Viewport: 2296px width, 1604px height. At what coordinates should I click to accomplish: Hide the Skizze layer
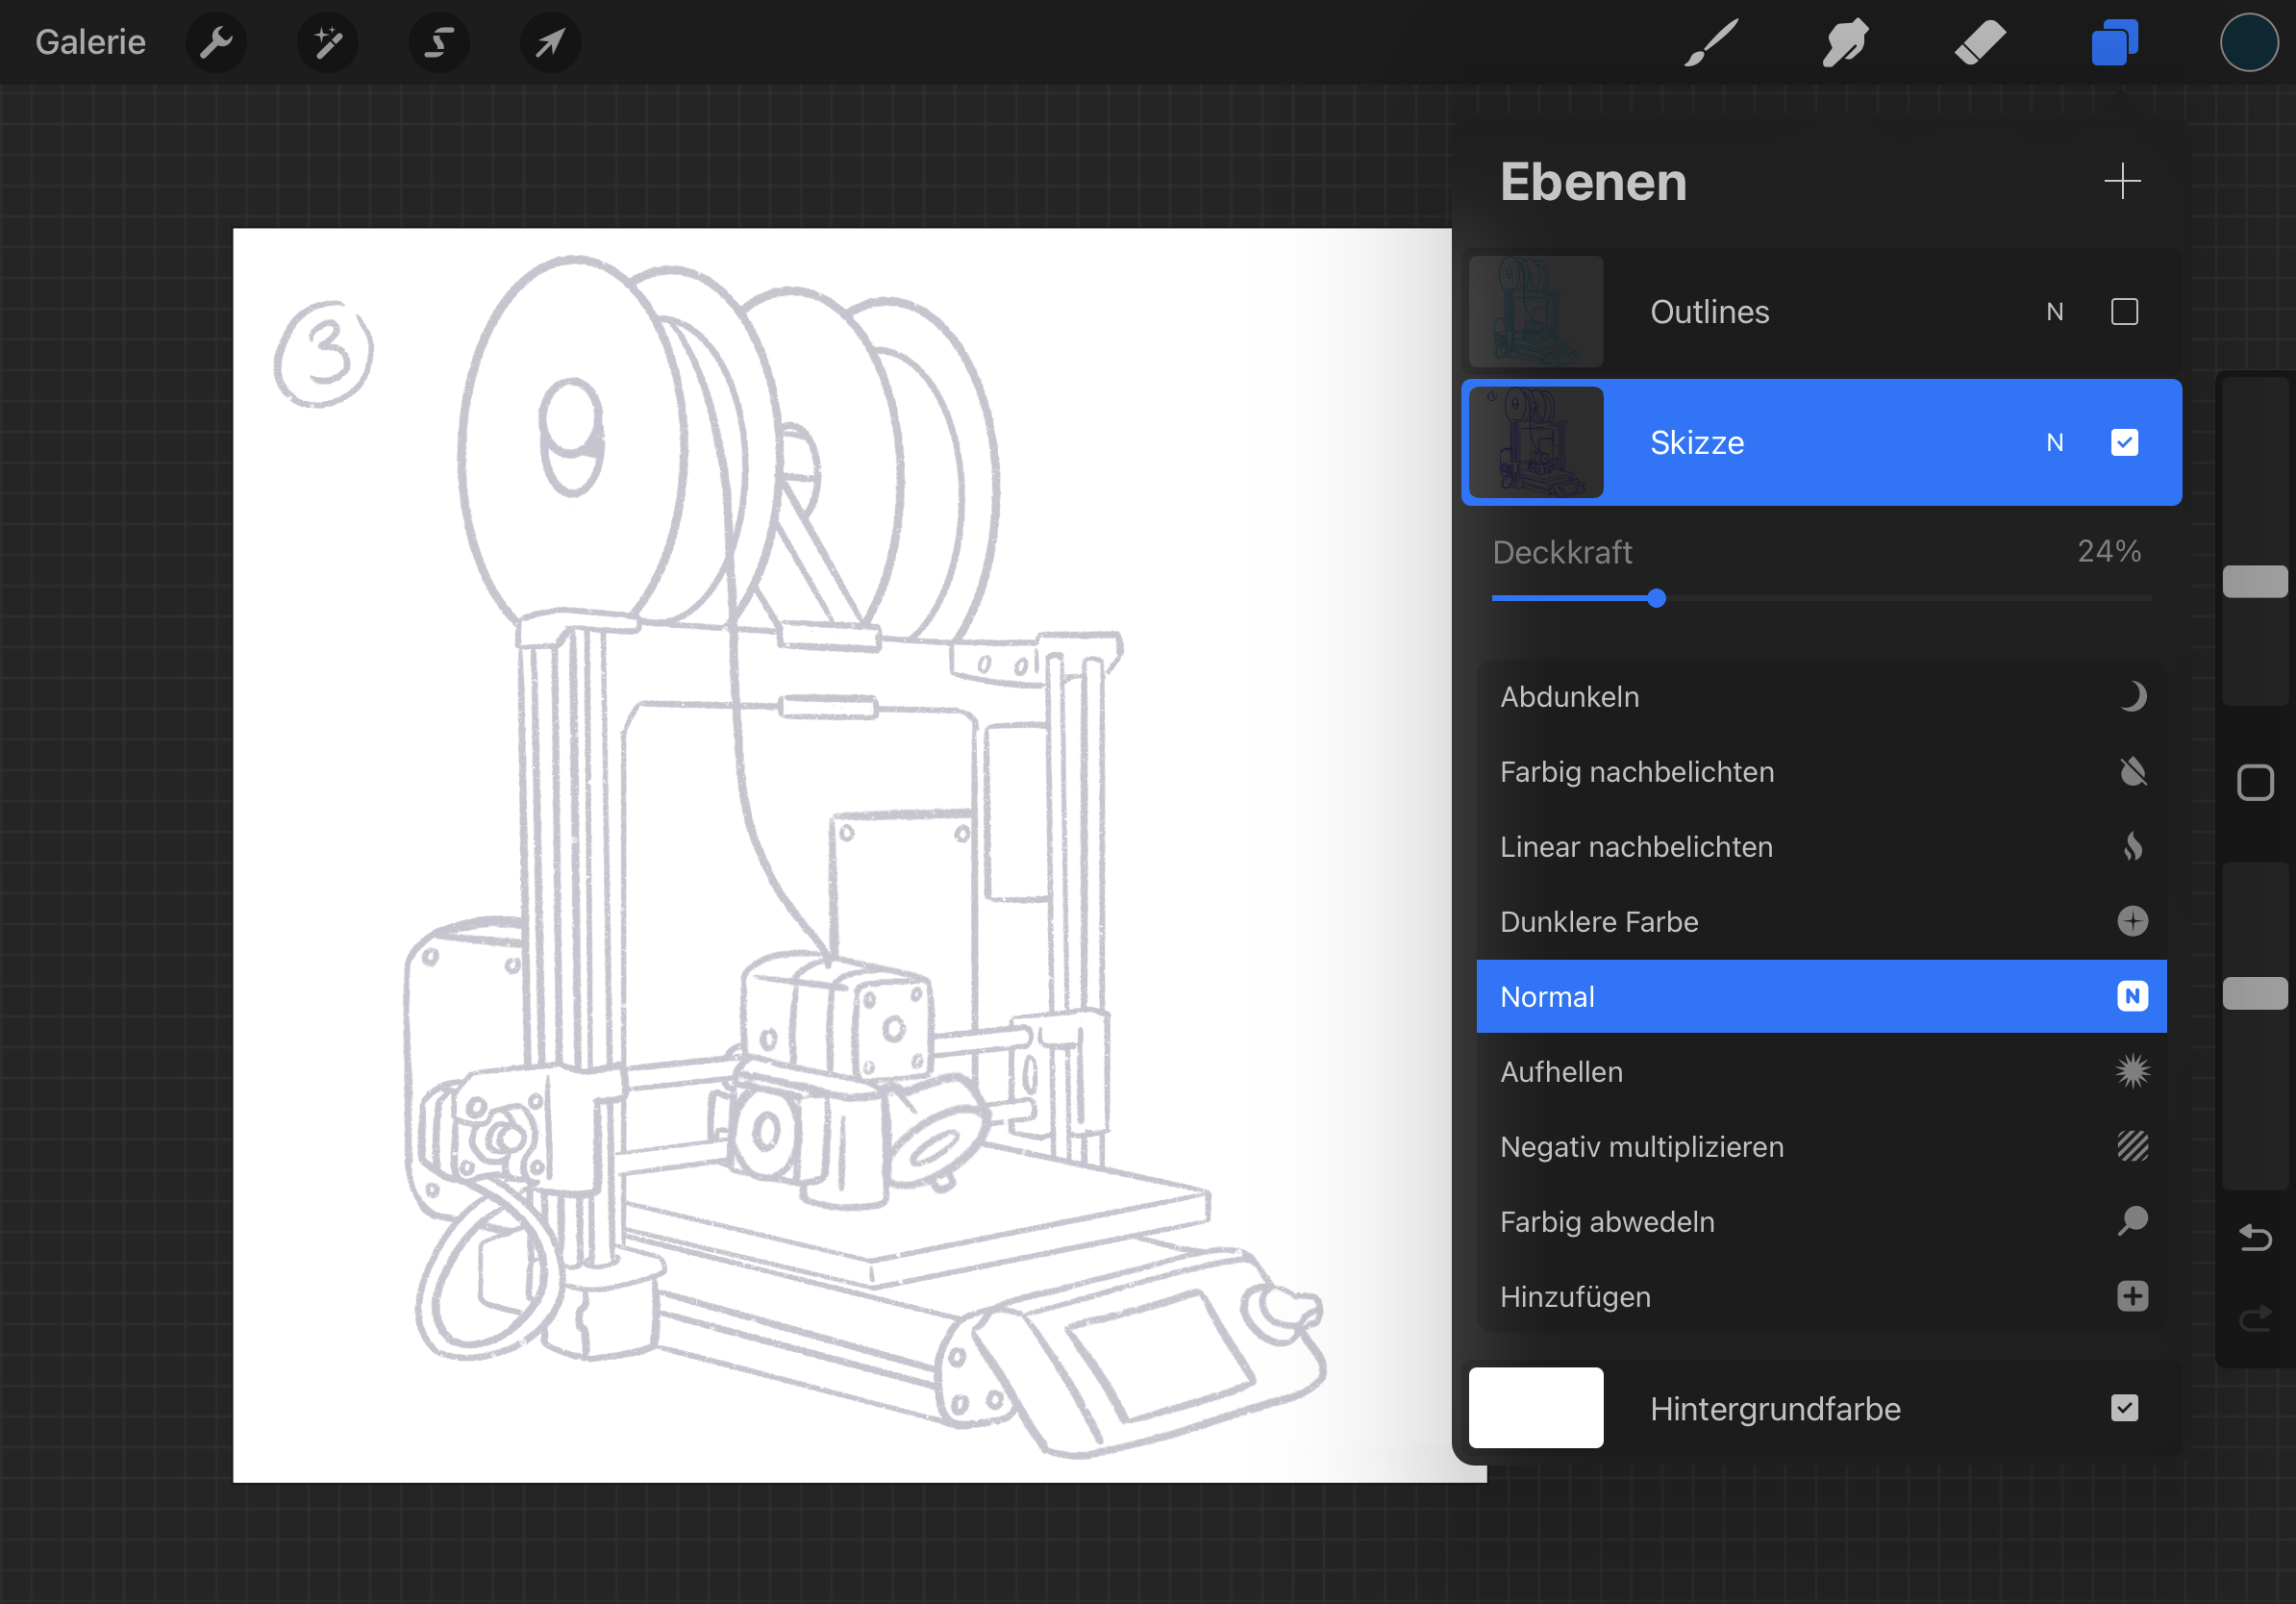tap(2124, 442)
